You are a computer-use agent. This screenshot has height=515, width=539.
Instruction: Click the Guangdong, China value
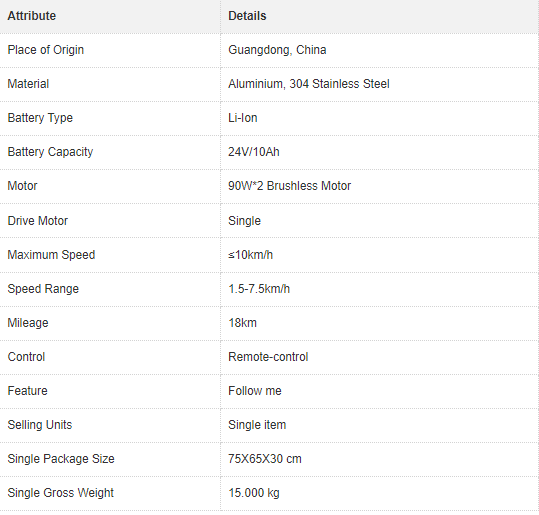point(277,50)
